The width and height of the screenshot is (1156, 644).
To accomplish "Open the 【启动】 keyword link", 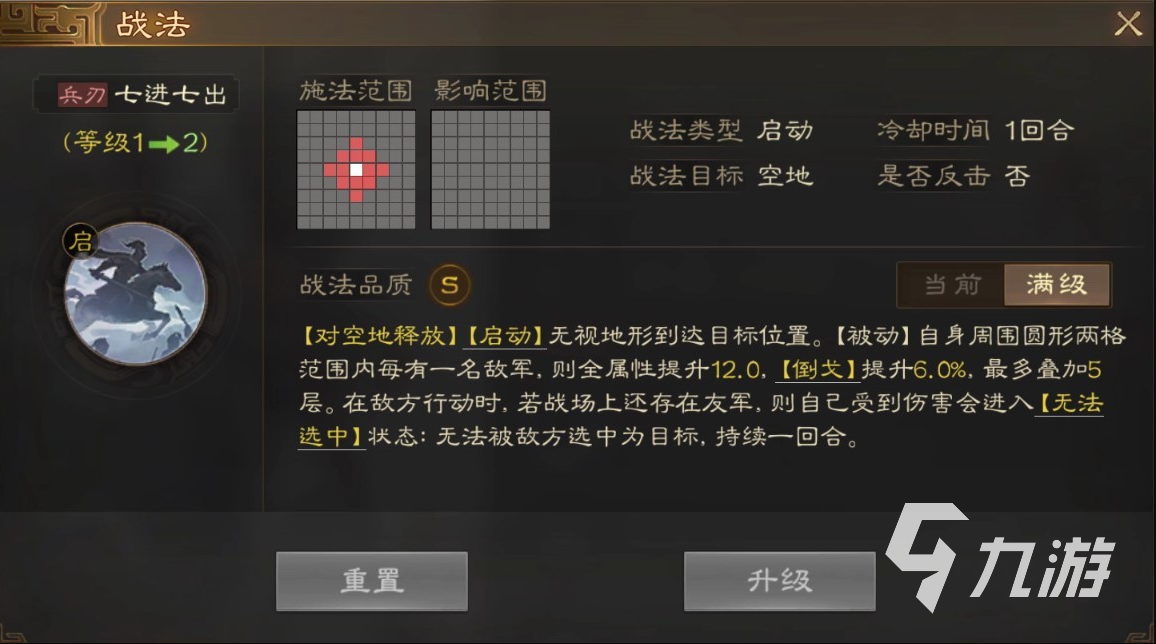I will point(505,336).
